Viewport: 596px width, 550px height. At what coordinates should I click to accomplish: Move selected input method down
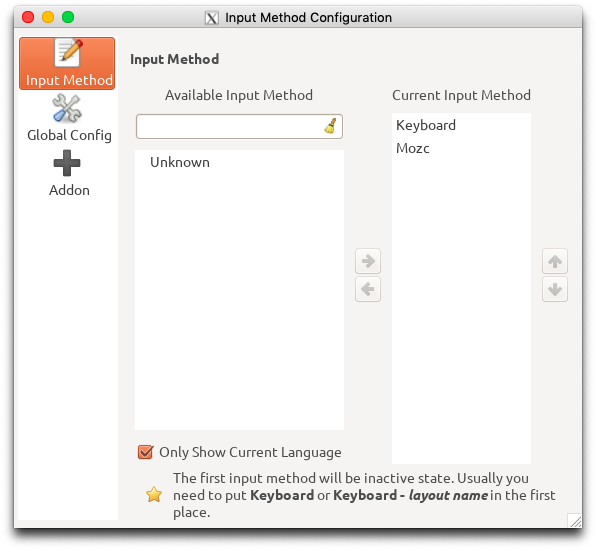555,289
